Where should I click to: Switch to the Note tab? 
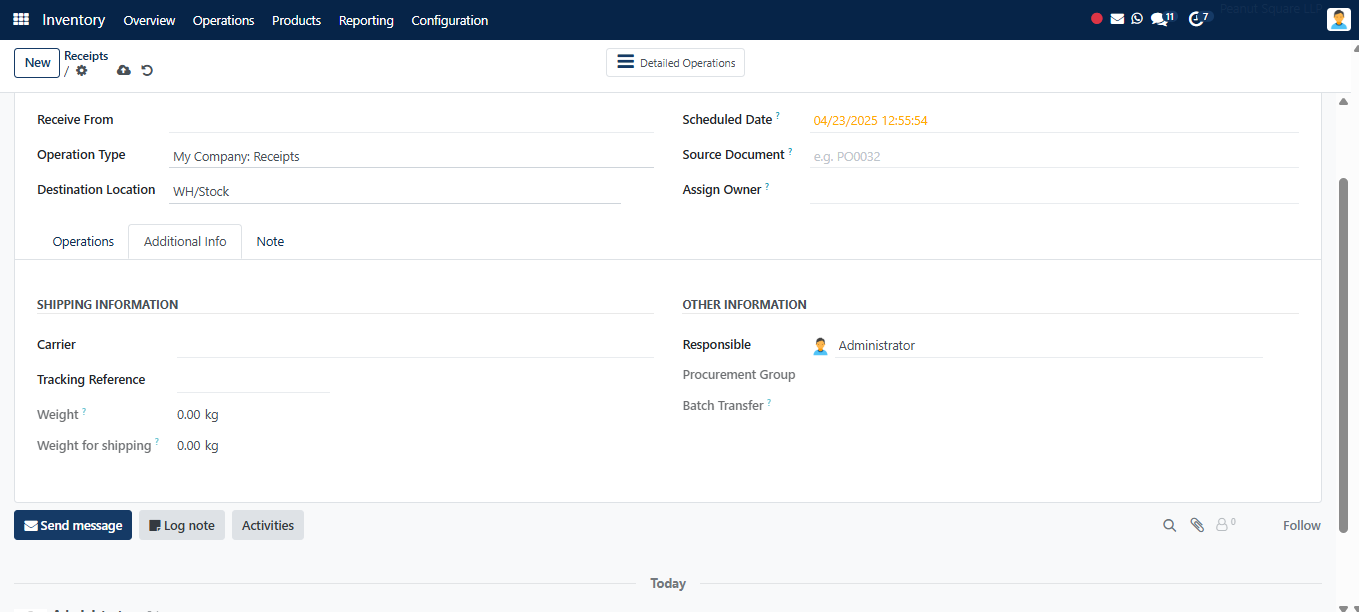coord(270,242)
